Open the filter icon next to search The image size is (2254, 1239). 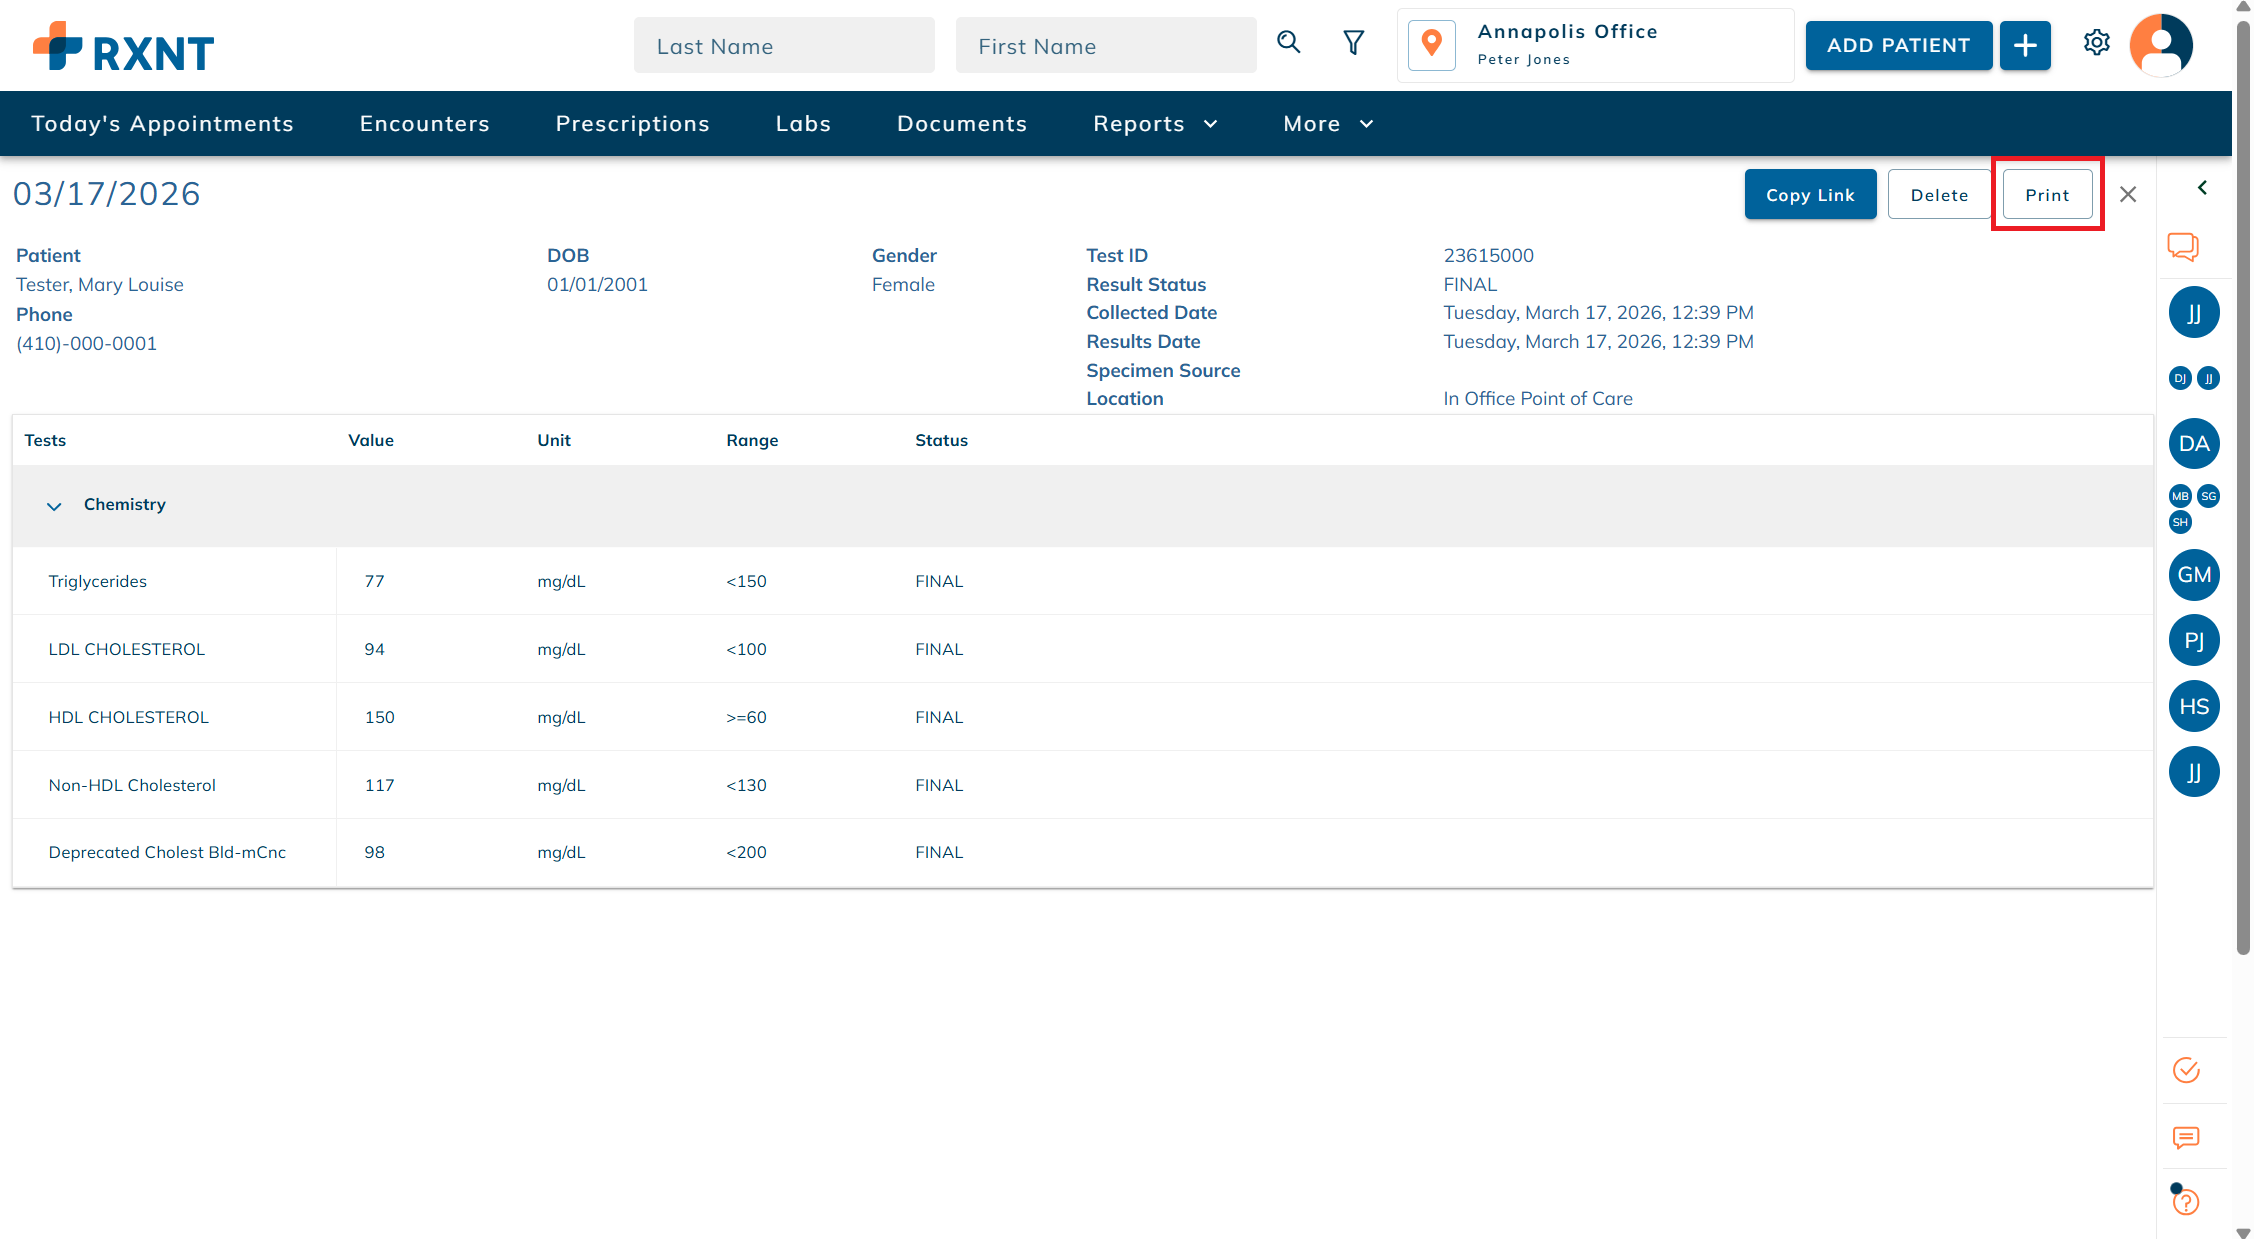coord(1353,44)
